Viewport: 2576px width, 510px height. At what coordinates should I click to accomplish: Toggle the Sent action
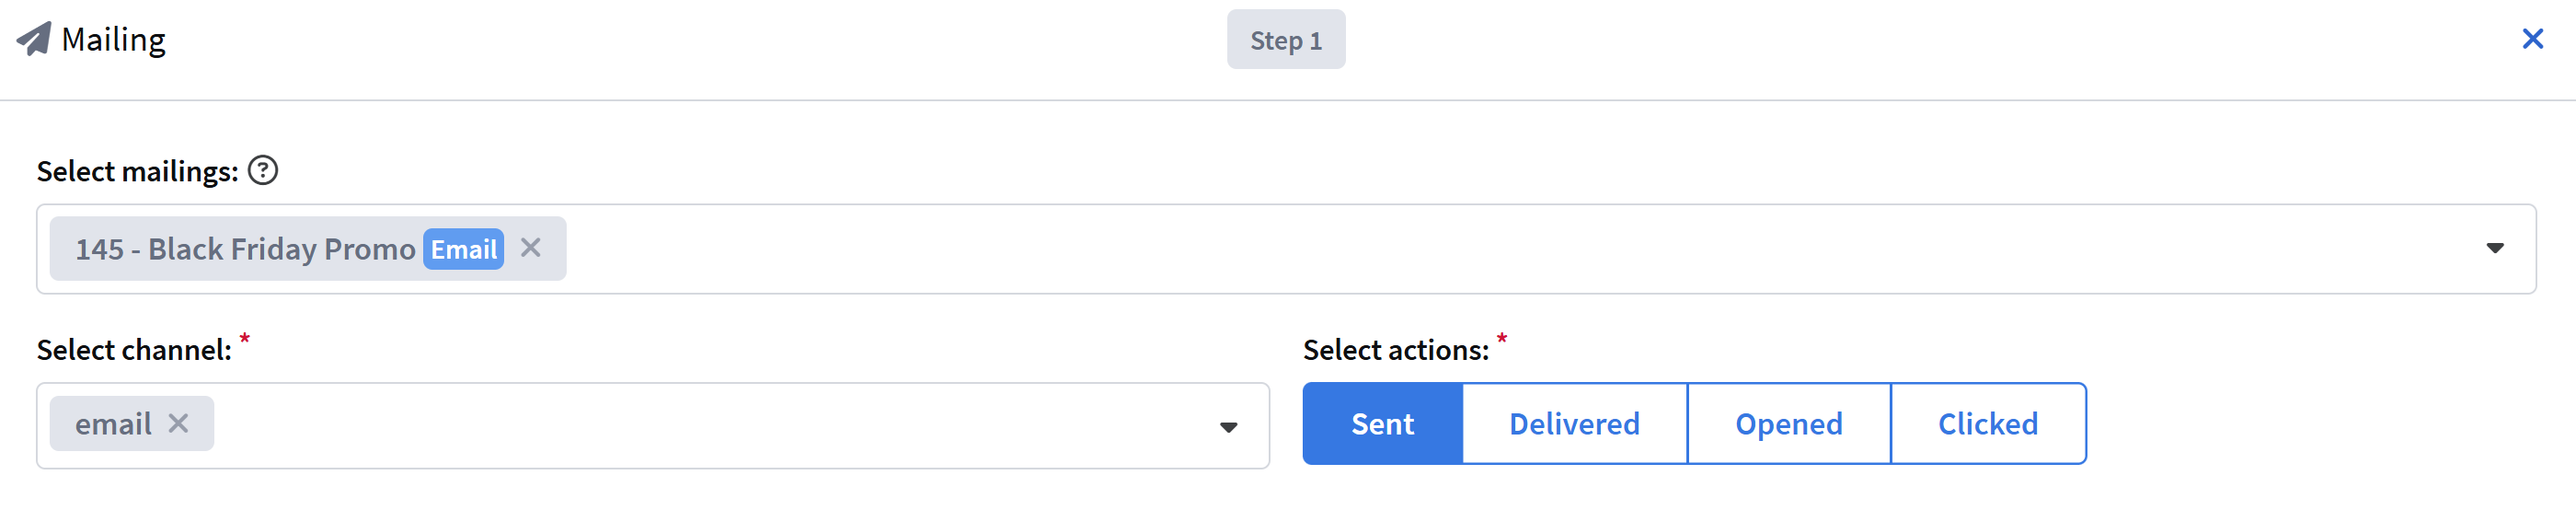pyautogui.click(x=1382, y=424)
